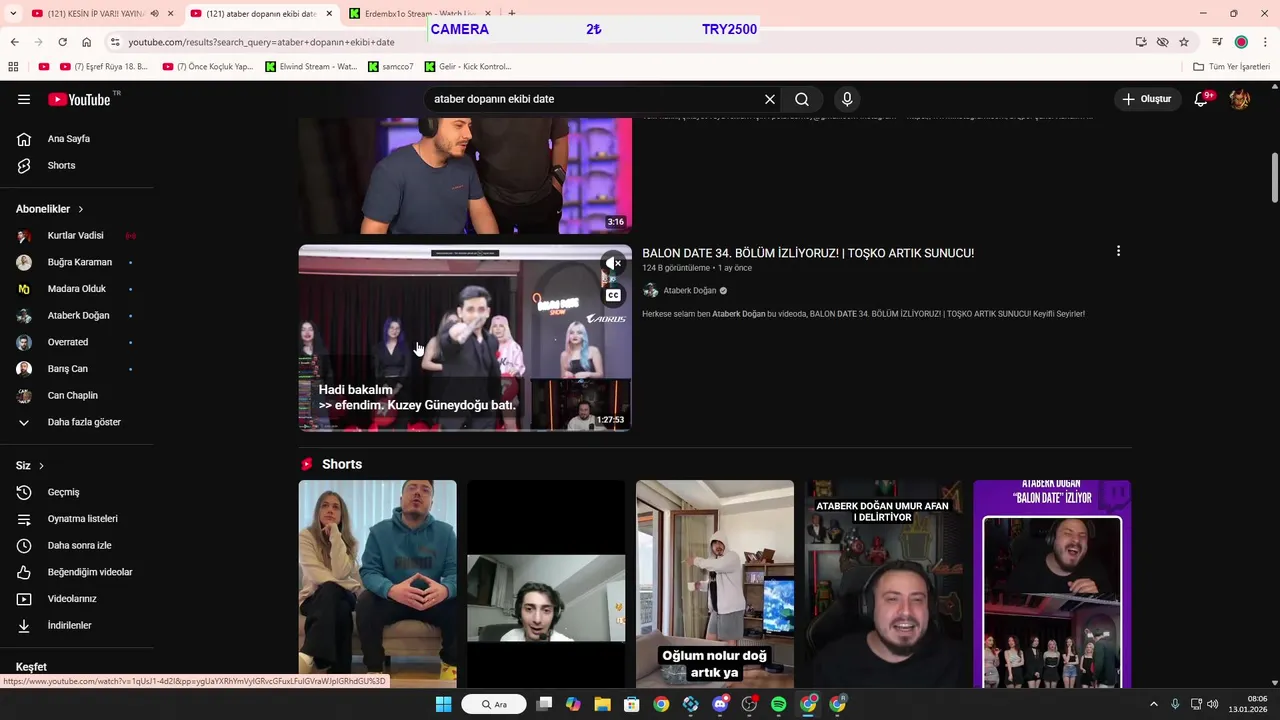The width and height of the screenshot is (1280, 720).
Task: Switch to Erdembx1o Stream tab
Action: (x=420, y=13)
